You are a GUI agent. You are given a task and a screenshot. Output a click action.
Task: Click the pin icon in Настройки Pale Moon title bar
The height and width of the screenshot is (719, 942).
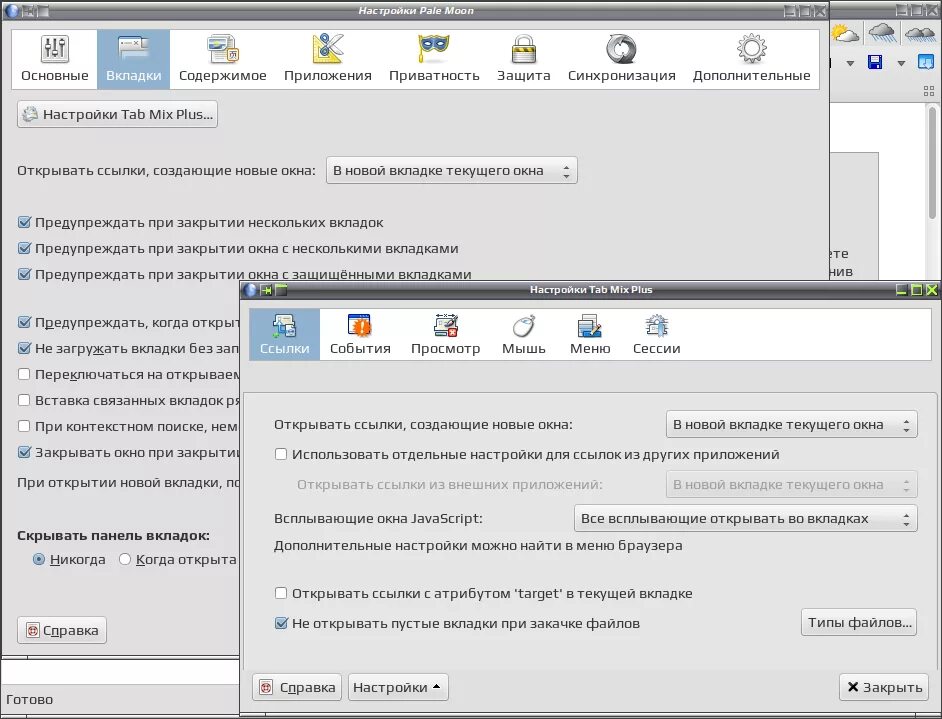[28, 10]
